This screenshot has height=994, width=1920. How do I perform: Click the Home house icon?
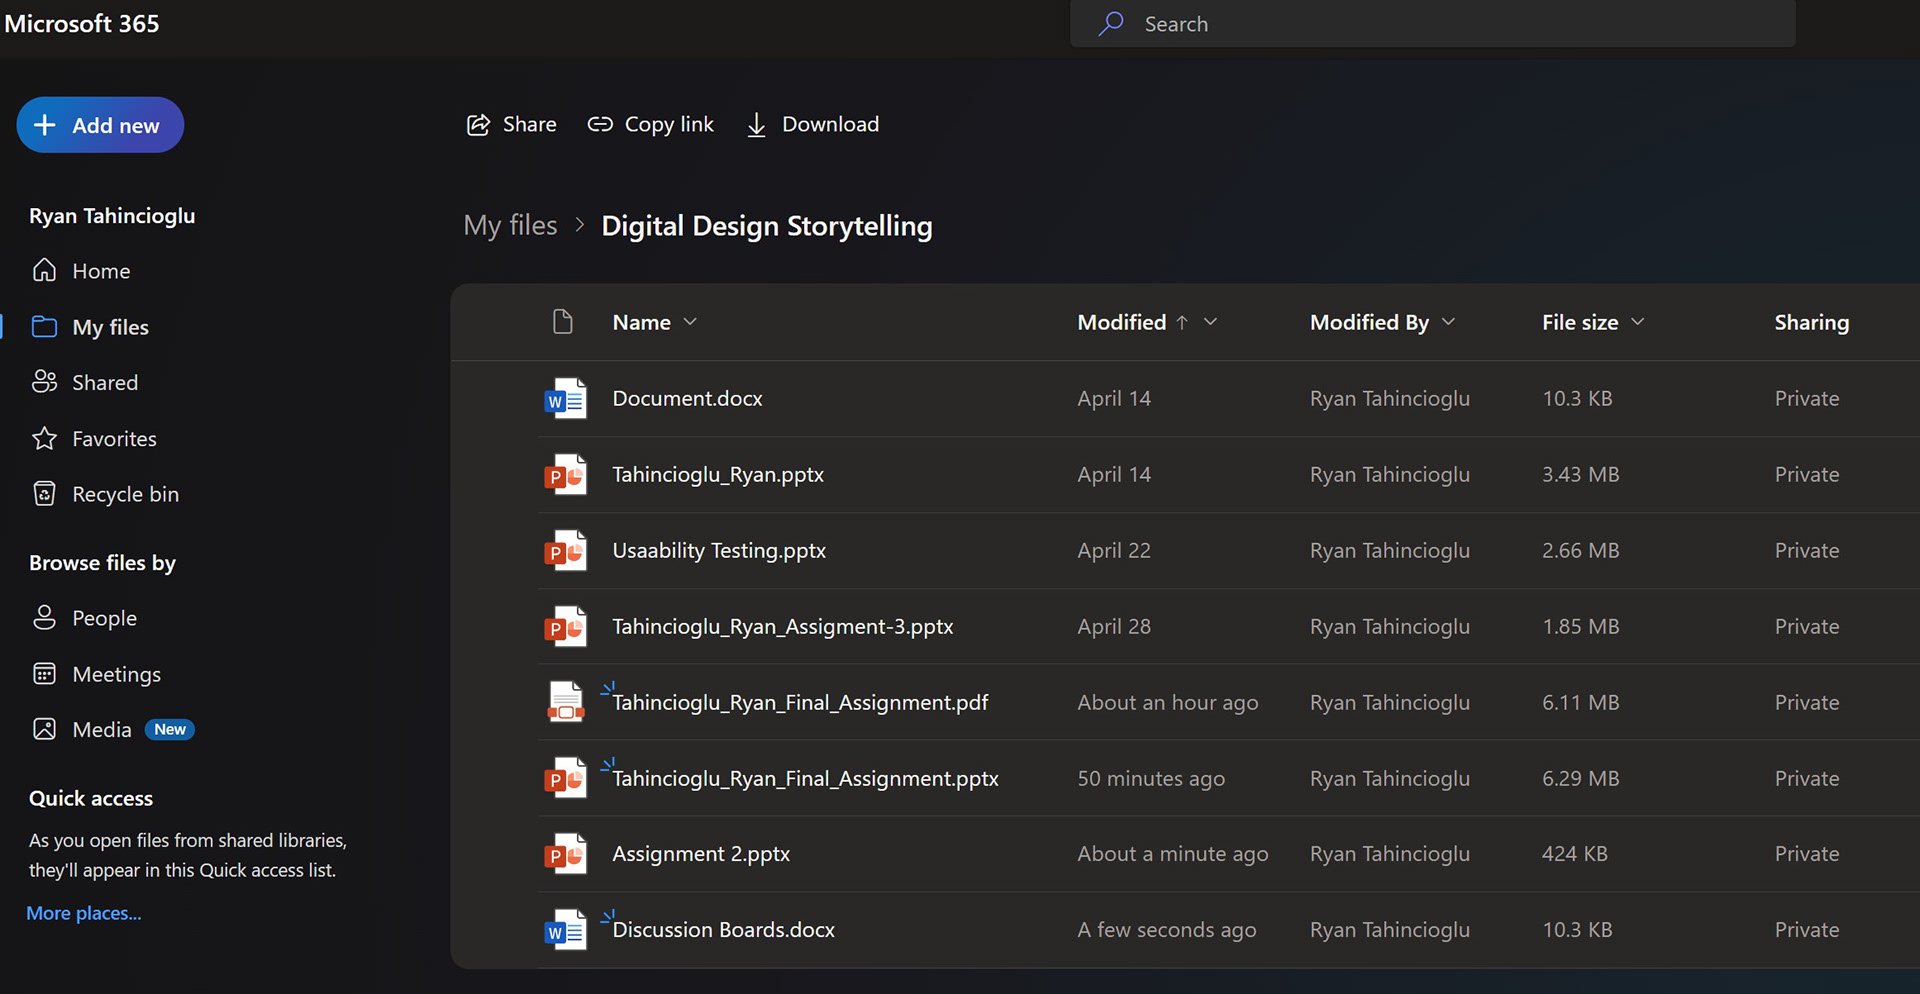point(44,270)
